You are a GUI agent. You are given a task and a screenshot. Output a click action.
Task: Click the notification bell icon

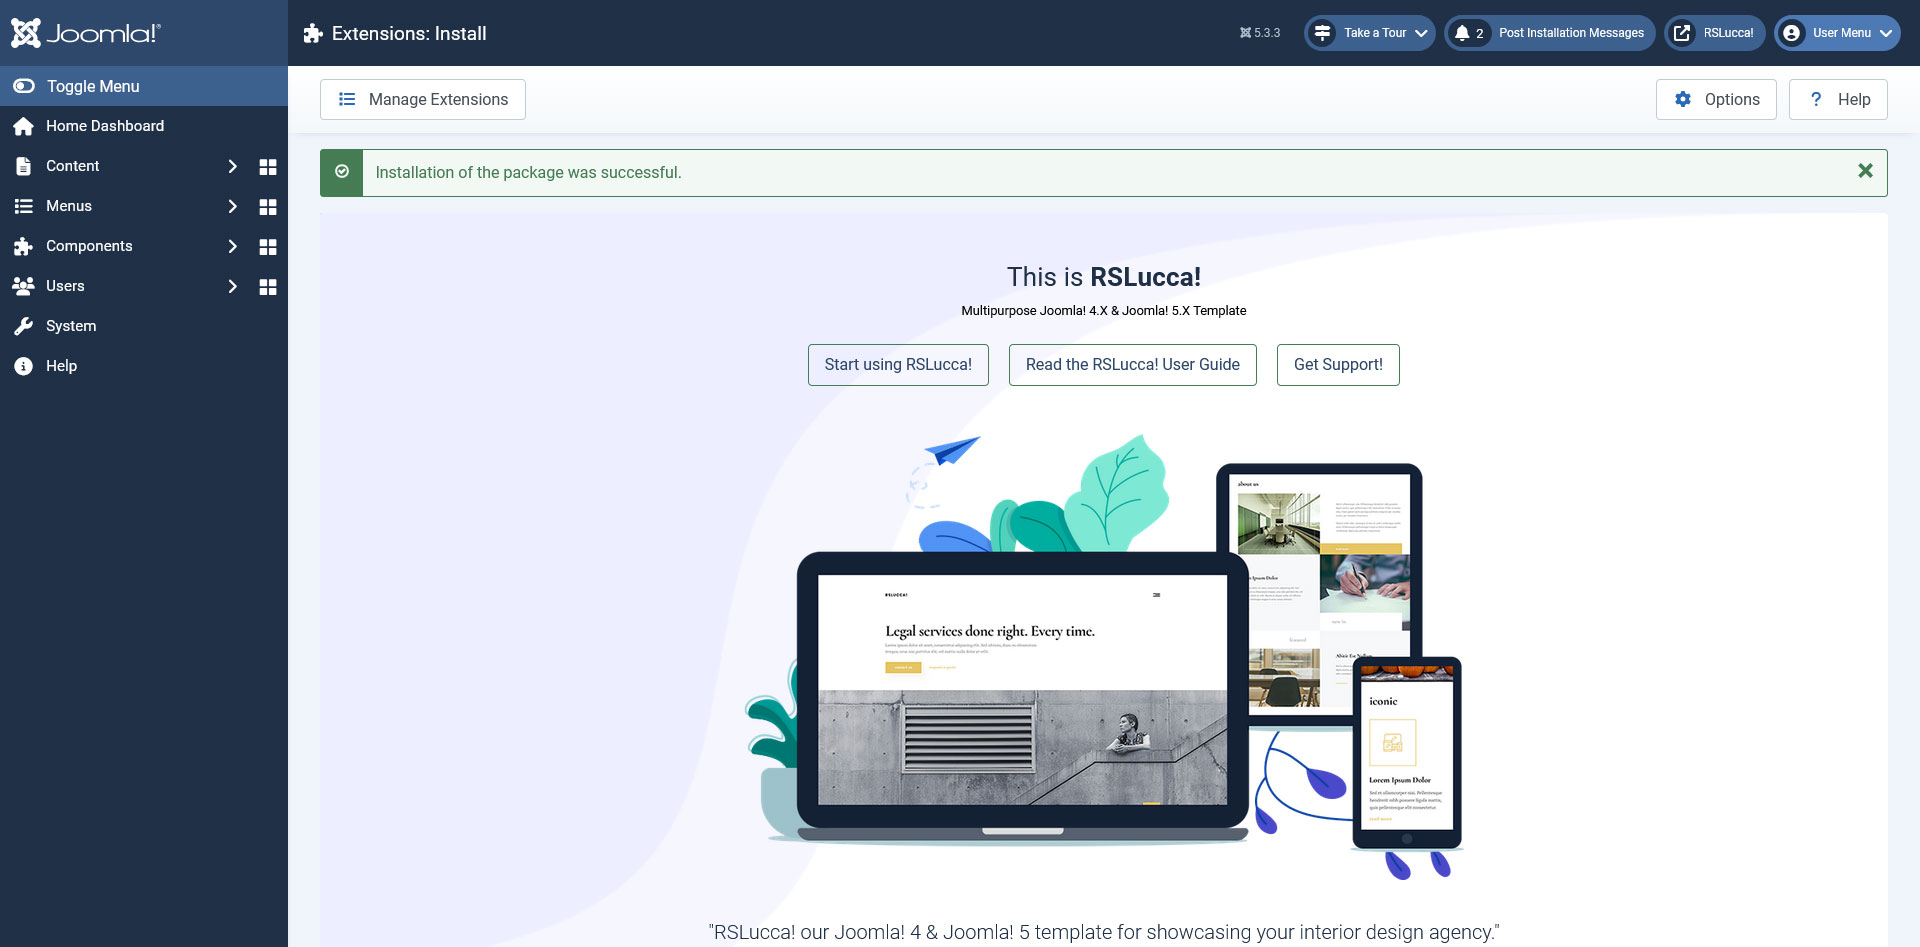click(x=1463, y=33)
